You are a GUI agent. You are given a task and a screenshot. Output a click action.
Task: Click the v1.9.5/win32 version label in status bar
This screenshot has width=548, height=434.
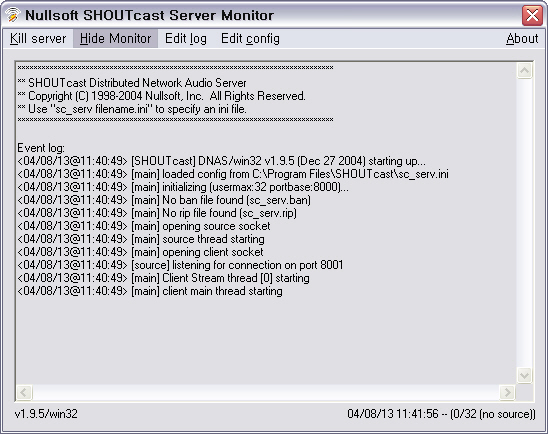pyautogui.click(x=46, y=414)
